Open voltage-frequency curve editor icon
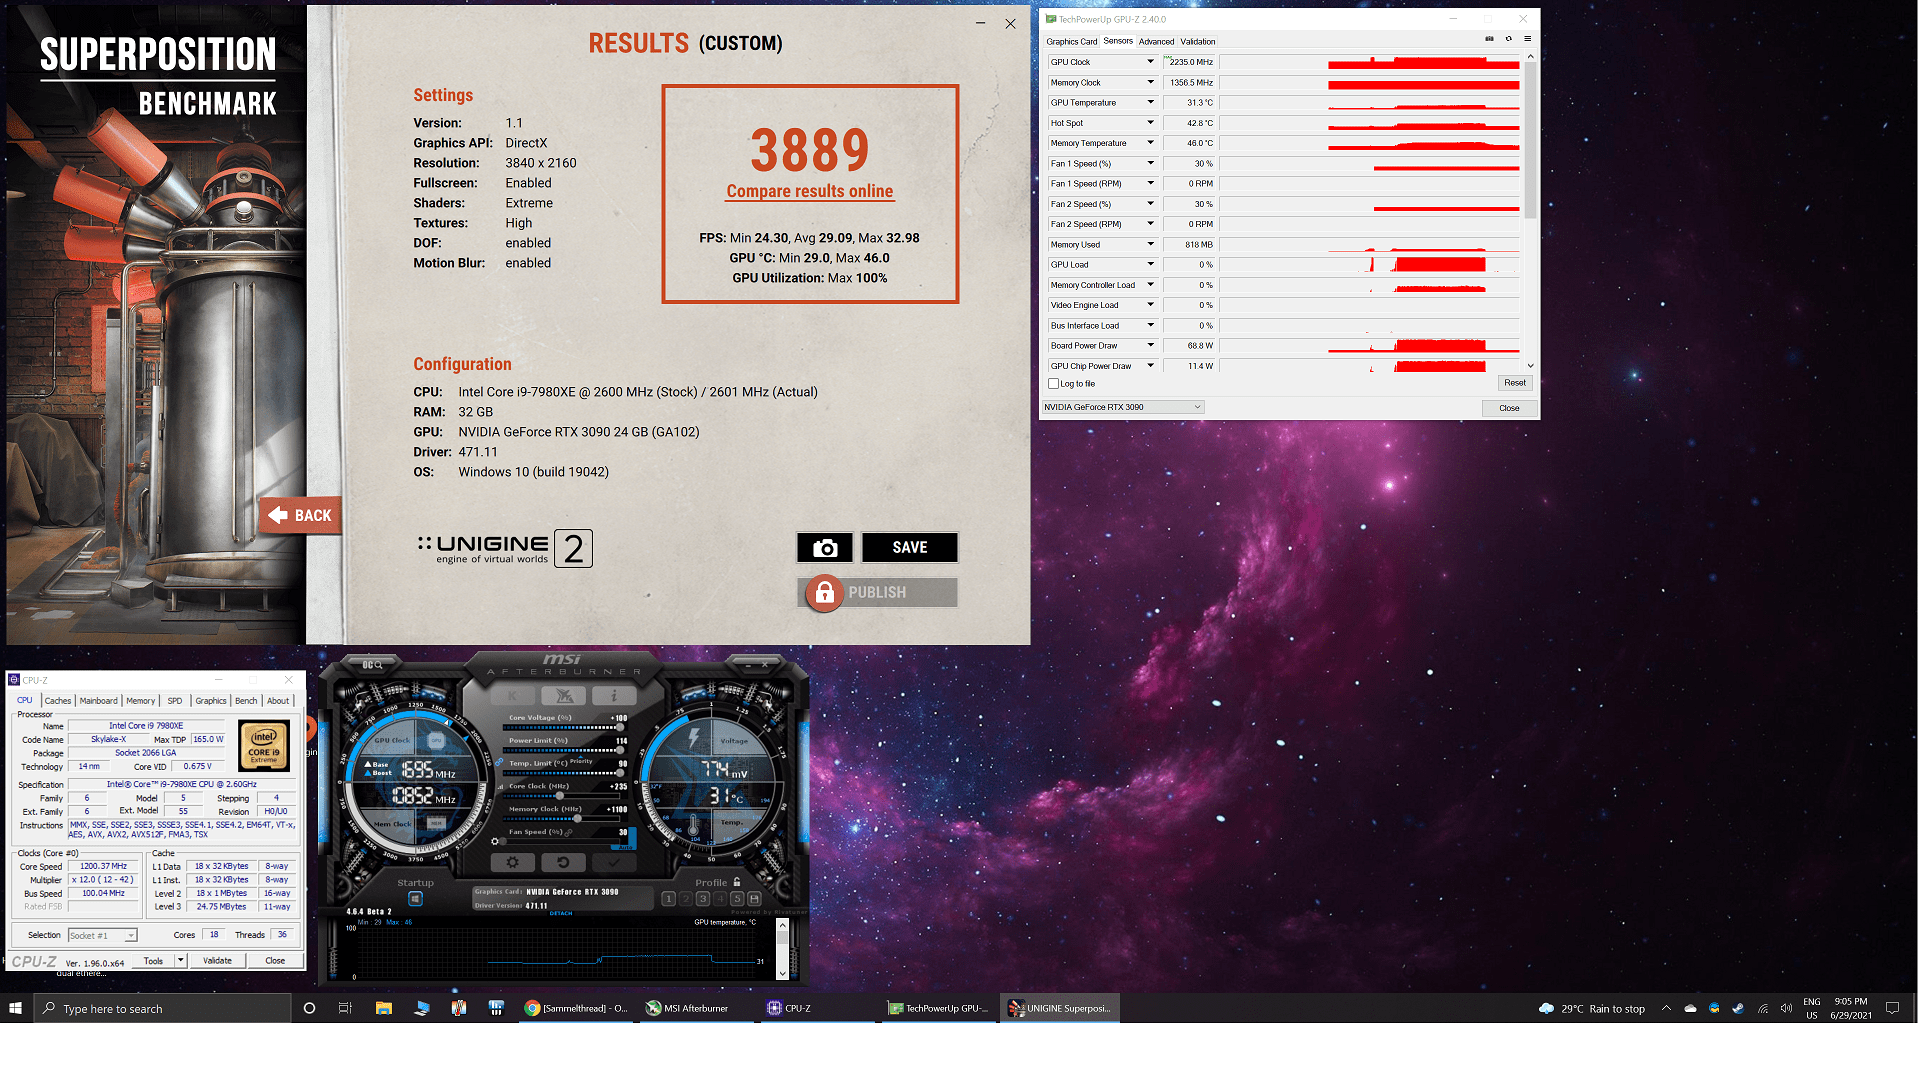 (x=500, y=786)
